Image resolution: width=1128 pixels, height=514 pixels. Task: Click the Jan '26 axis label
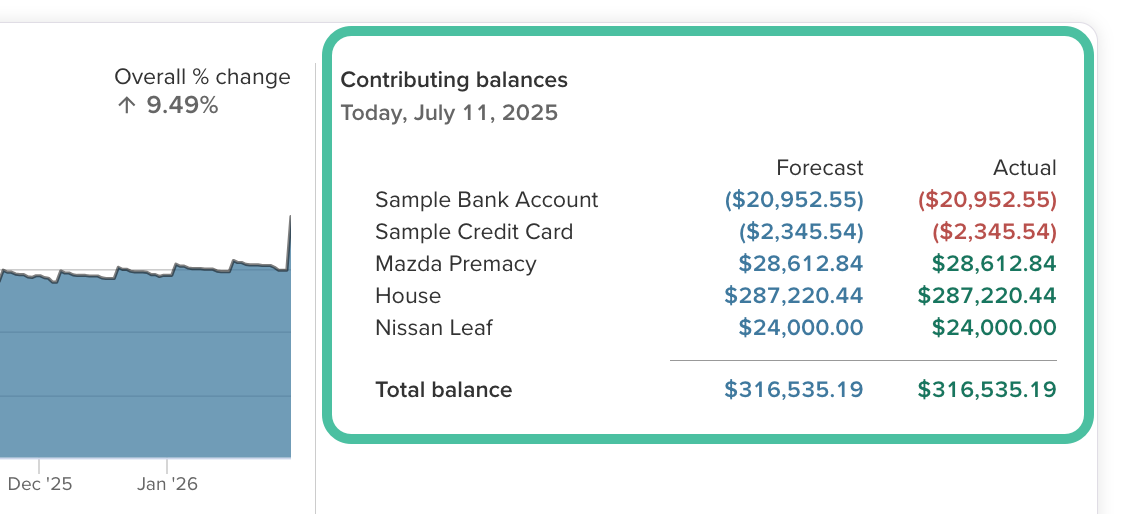tap(168, 485)
